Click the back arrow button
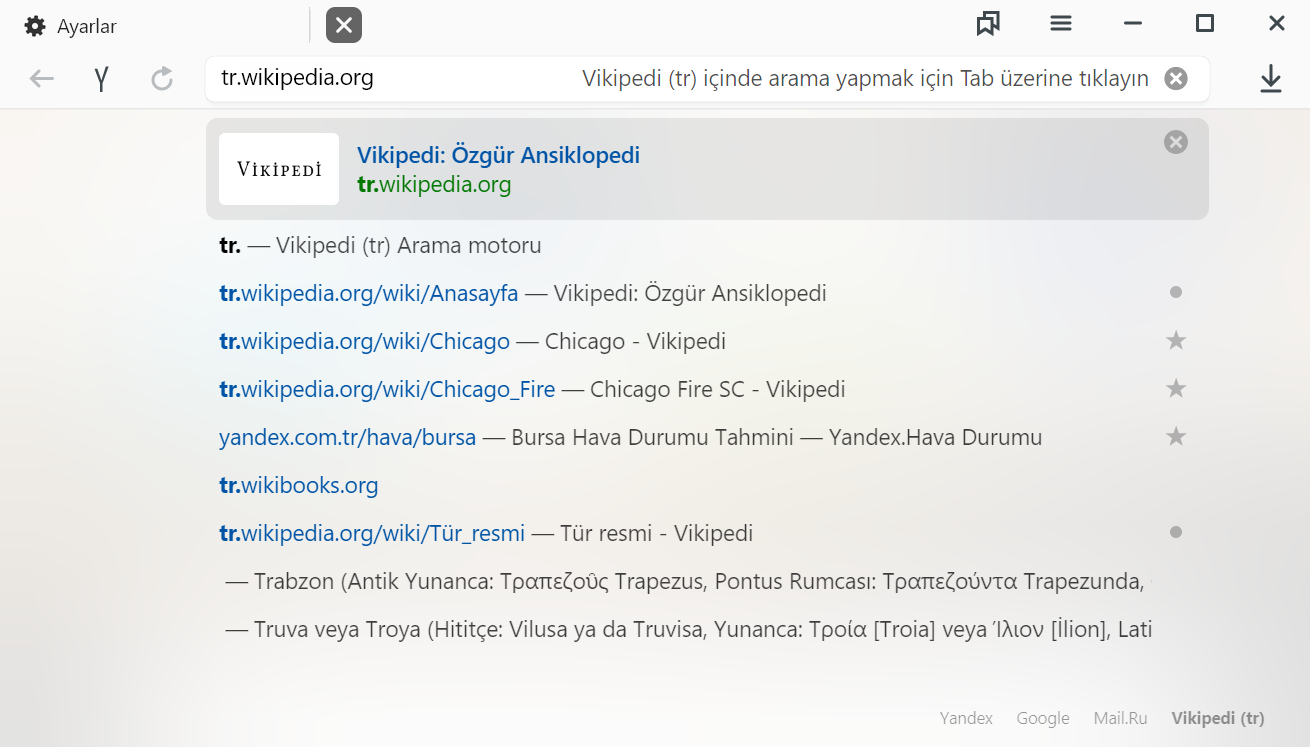 41,79
